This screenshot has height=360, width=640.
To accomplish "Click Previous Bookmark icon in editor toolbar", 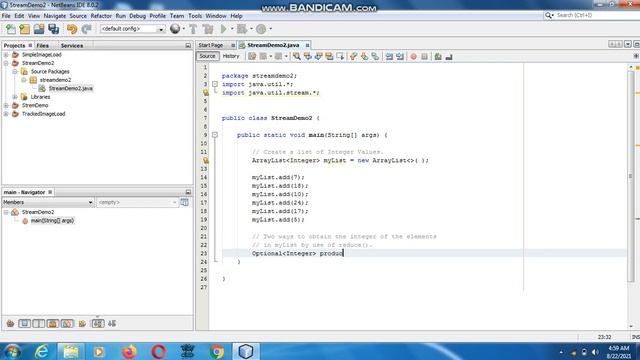I will [x=353, y=56].
